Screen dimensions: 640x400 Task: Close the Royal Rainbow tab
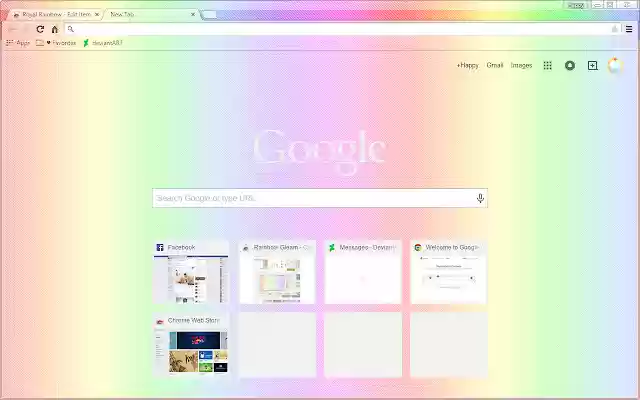point(97,14)
